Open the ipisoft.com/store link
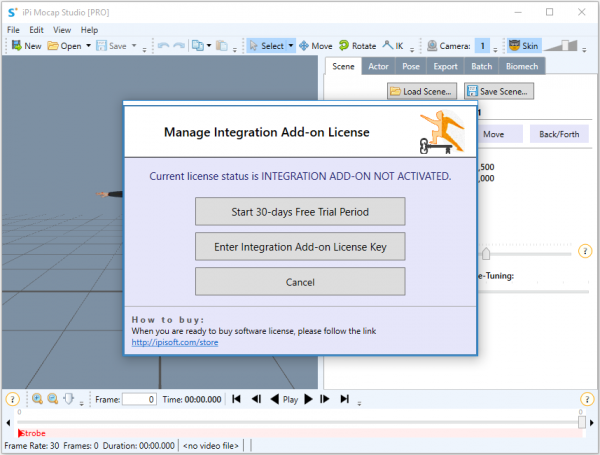Screen dimensions: 600x455 [x=175, y=342]
